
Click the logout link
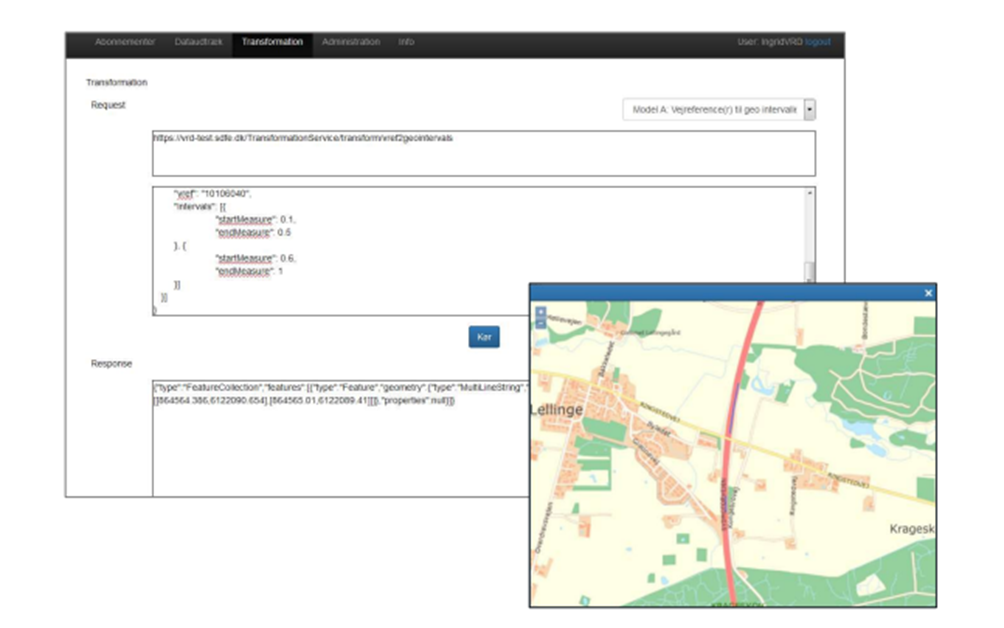817,42
